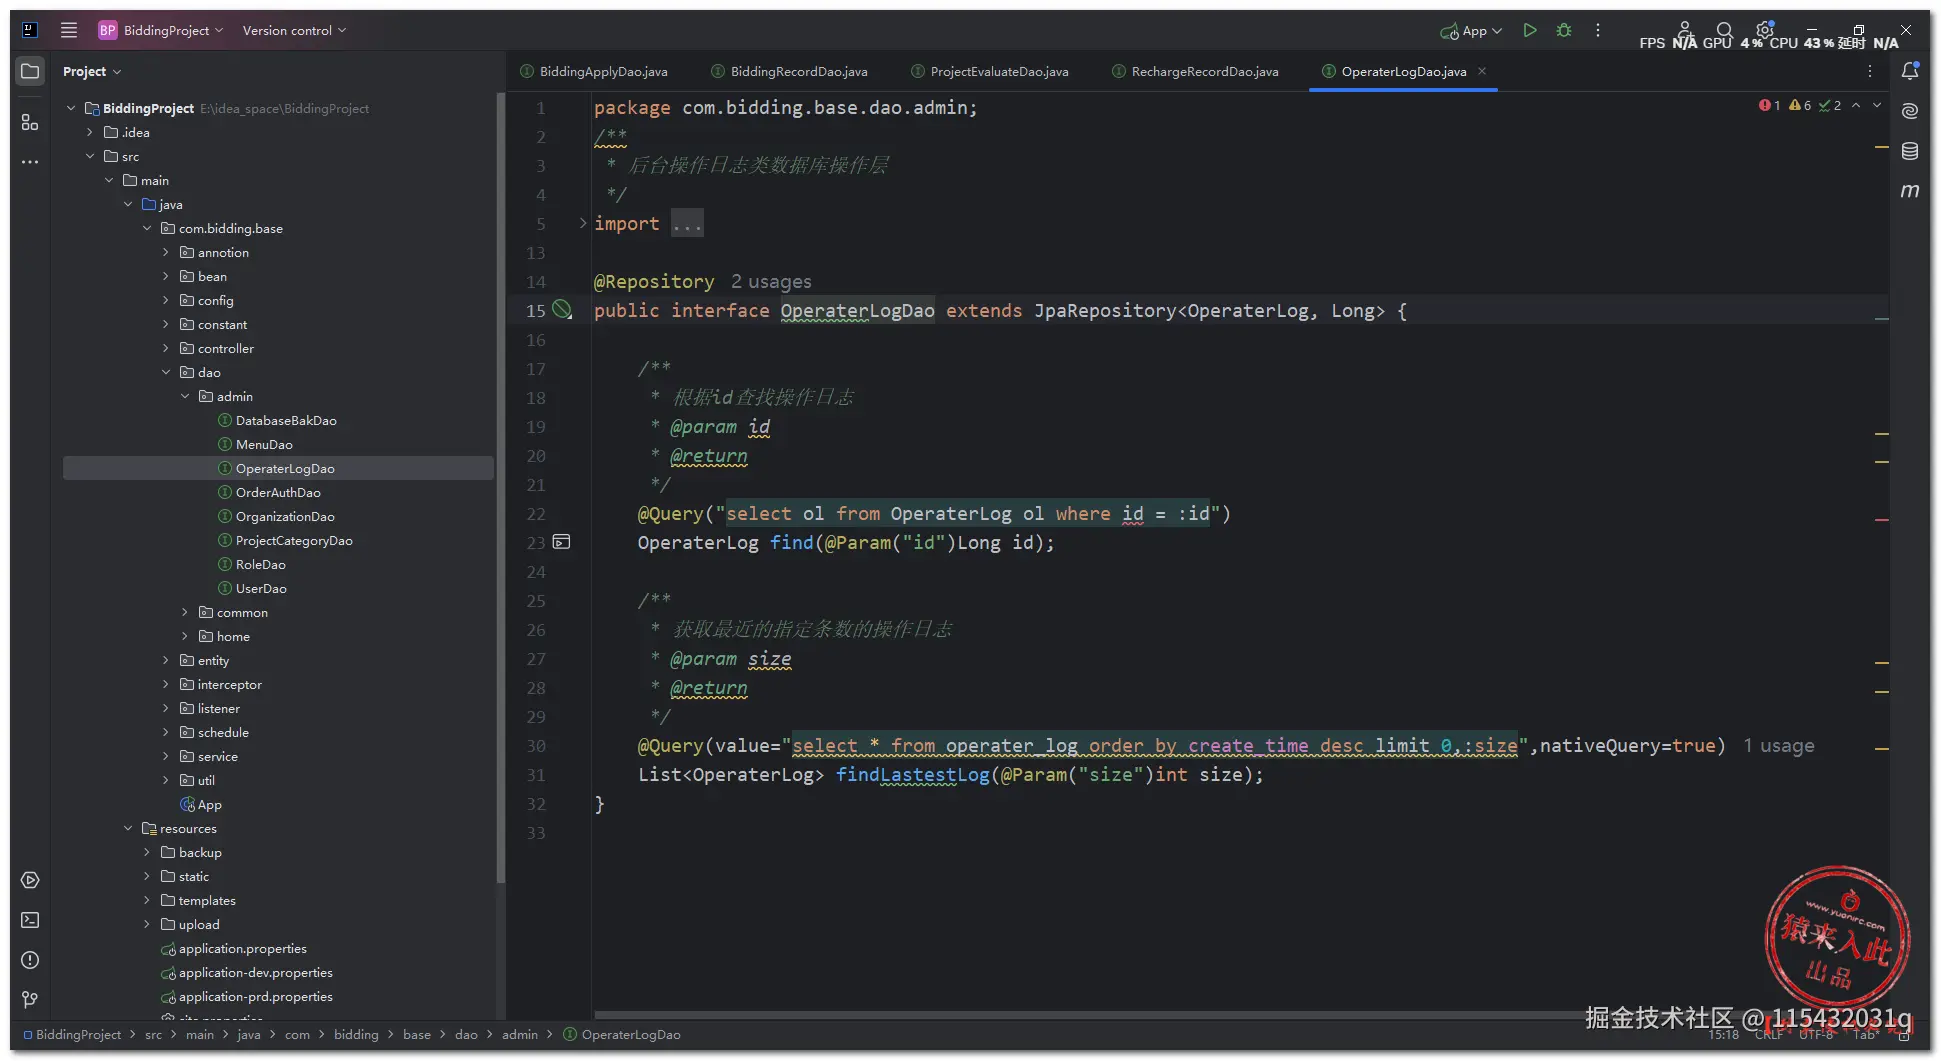Switch to ProjectEvaluateDao.java tab
Image resolution: width=1941 pixels, height=1061 pixels.
(x=990, y=71)
